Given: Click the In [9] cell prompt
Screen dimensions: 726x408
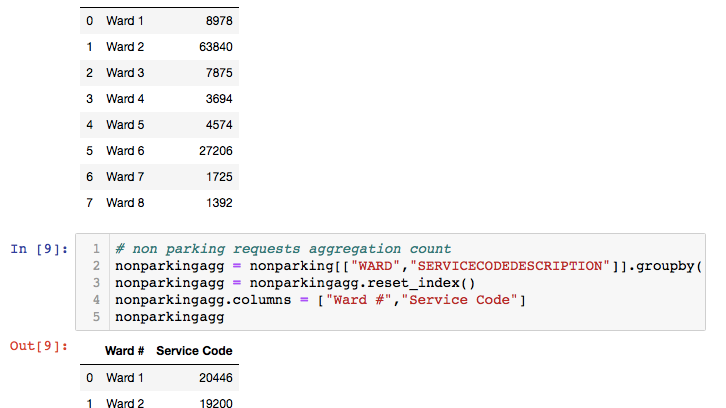Looking at the screenshot, I should pyautogui.click(x=38, y=248).
